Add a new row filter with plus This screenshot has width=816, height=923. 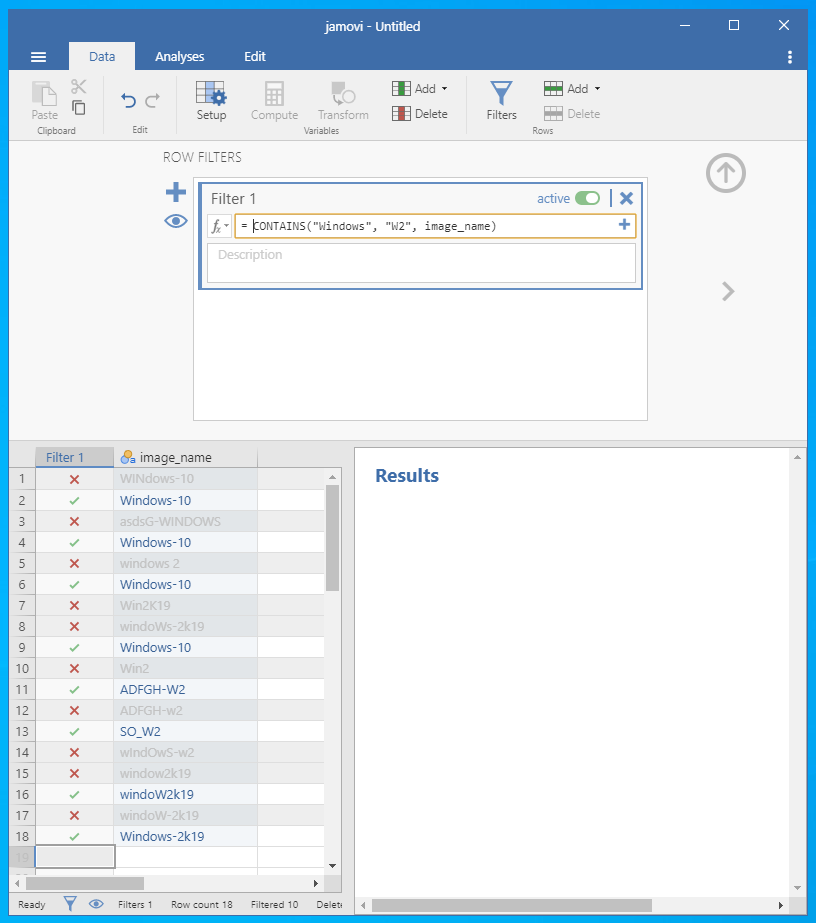point(175,192)
